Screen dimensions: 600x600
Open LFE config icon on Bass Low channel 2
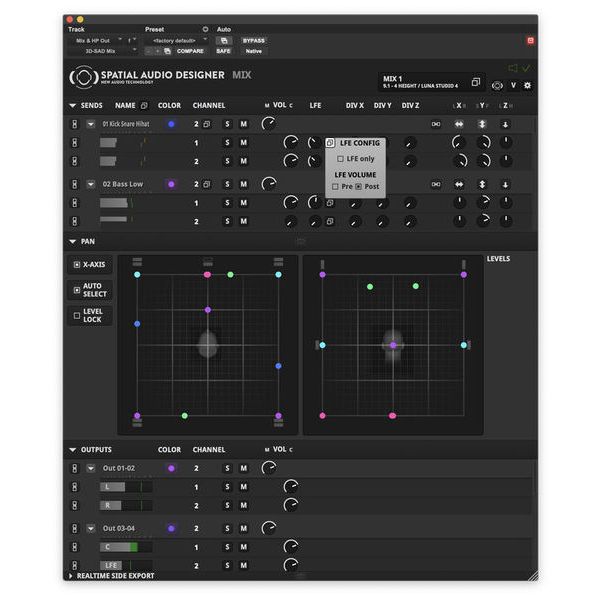(330, 221)
